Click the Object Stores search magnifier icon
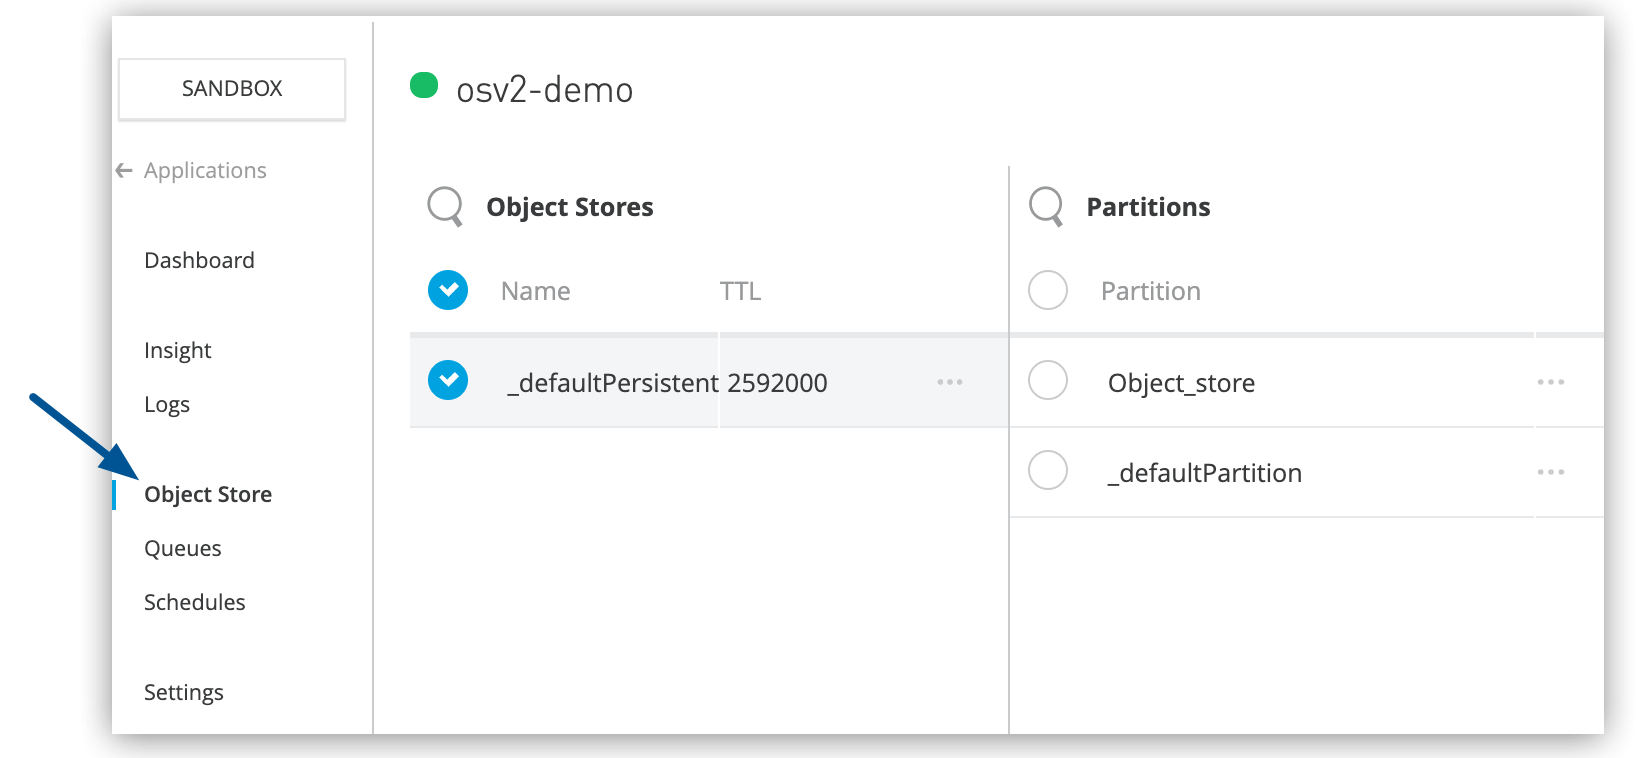The image size is (1636, 758). (x=444, y=206)
